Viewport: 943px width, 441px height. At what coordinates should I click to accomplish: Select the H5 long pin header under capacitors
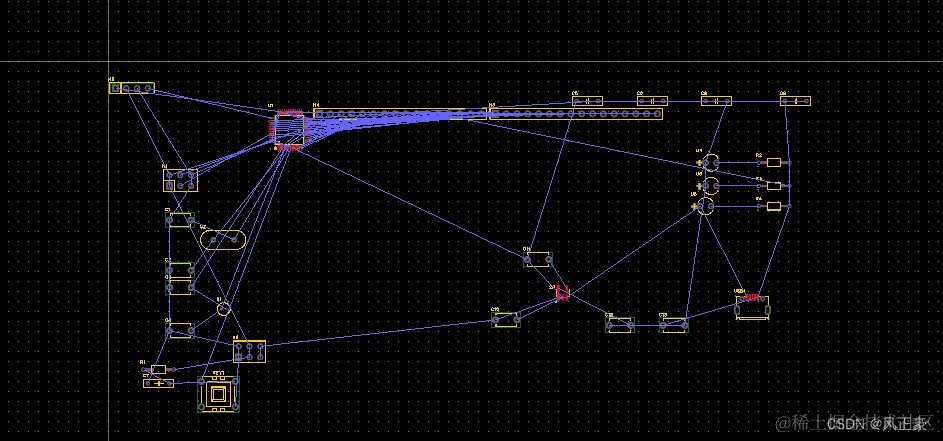[x=576, y=114]
